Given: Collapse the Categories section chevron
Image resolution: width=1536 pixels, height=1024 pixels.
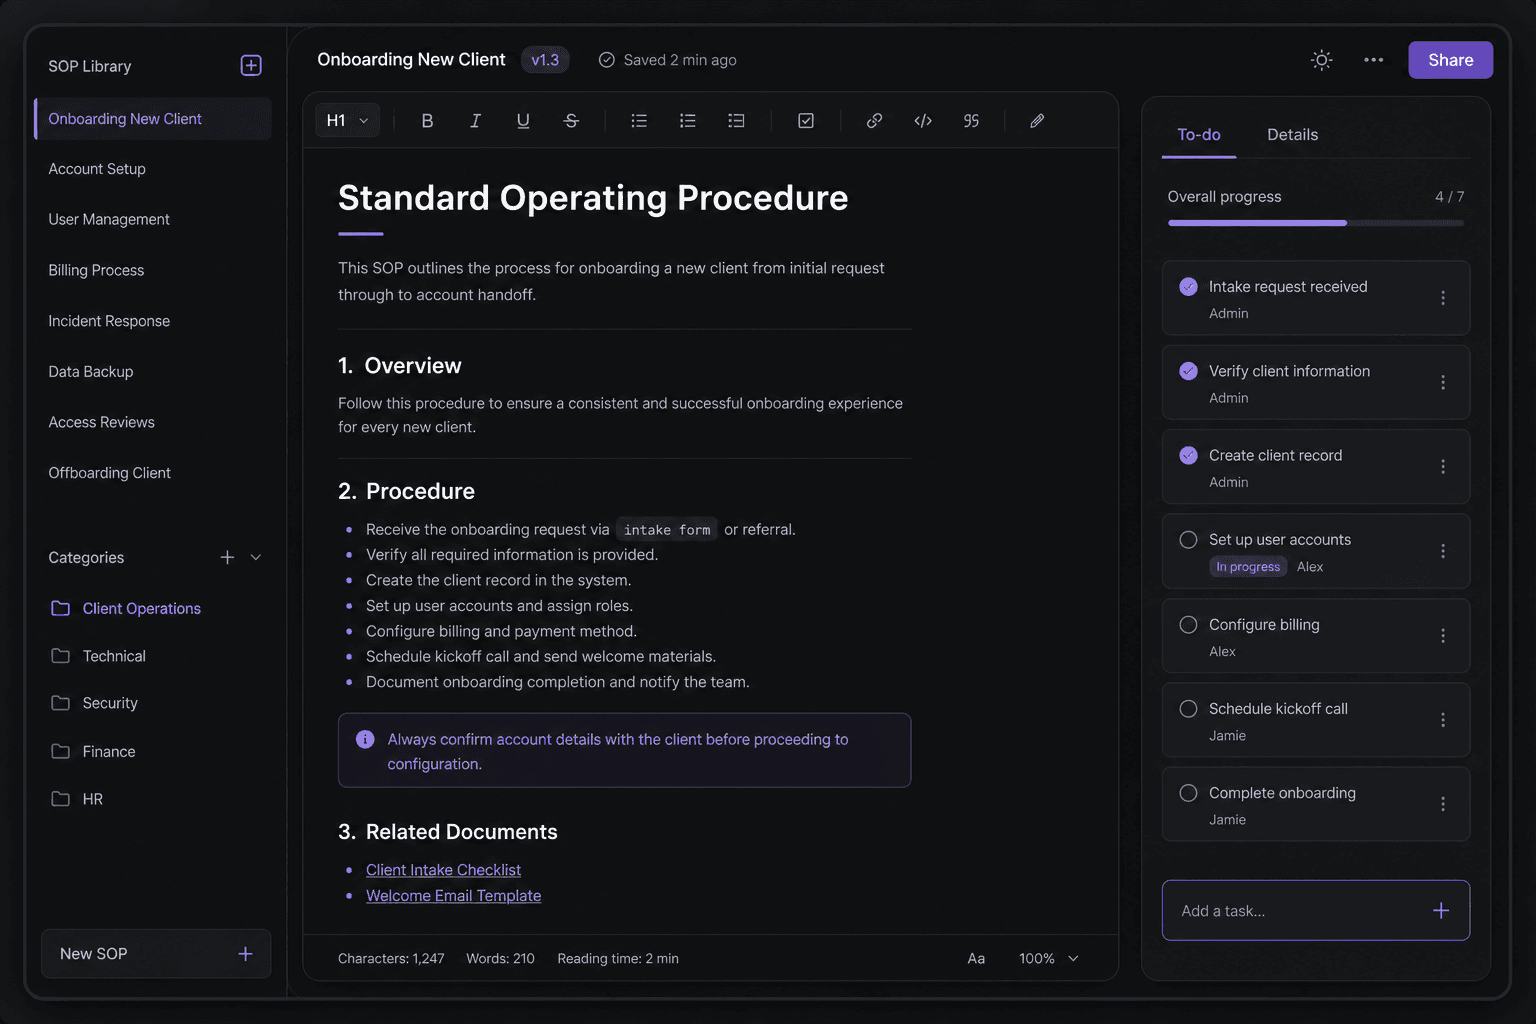Looking at the screenshot, I should (x=256, y=558).
